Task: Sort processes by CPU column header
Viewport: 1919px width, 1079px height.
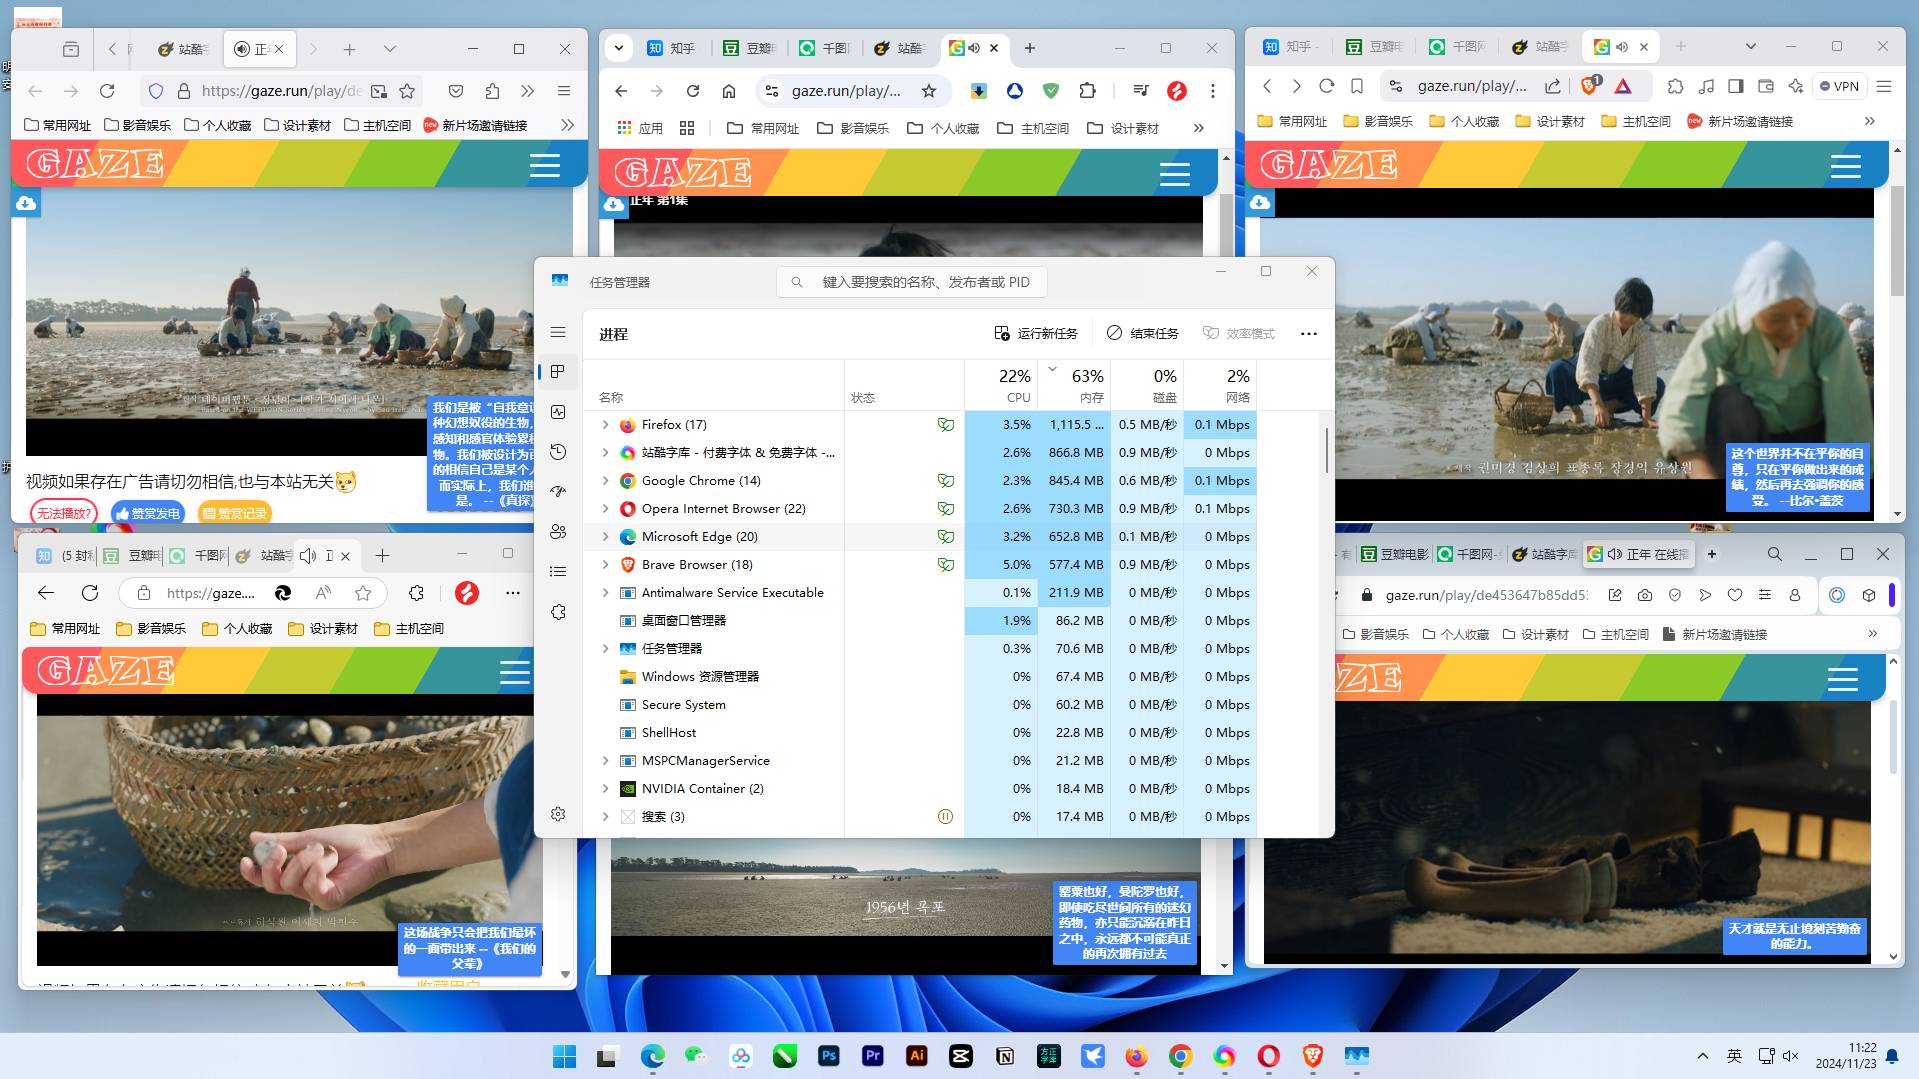Action: click(x=1001, y=385)
